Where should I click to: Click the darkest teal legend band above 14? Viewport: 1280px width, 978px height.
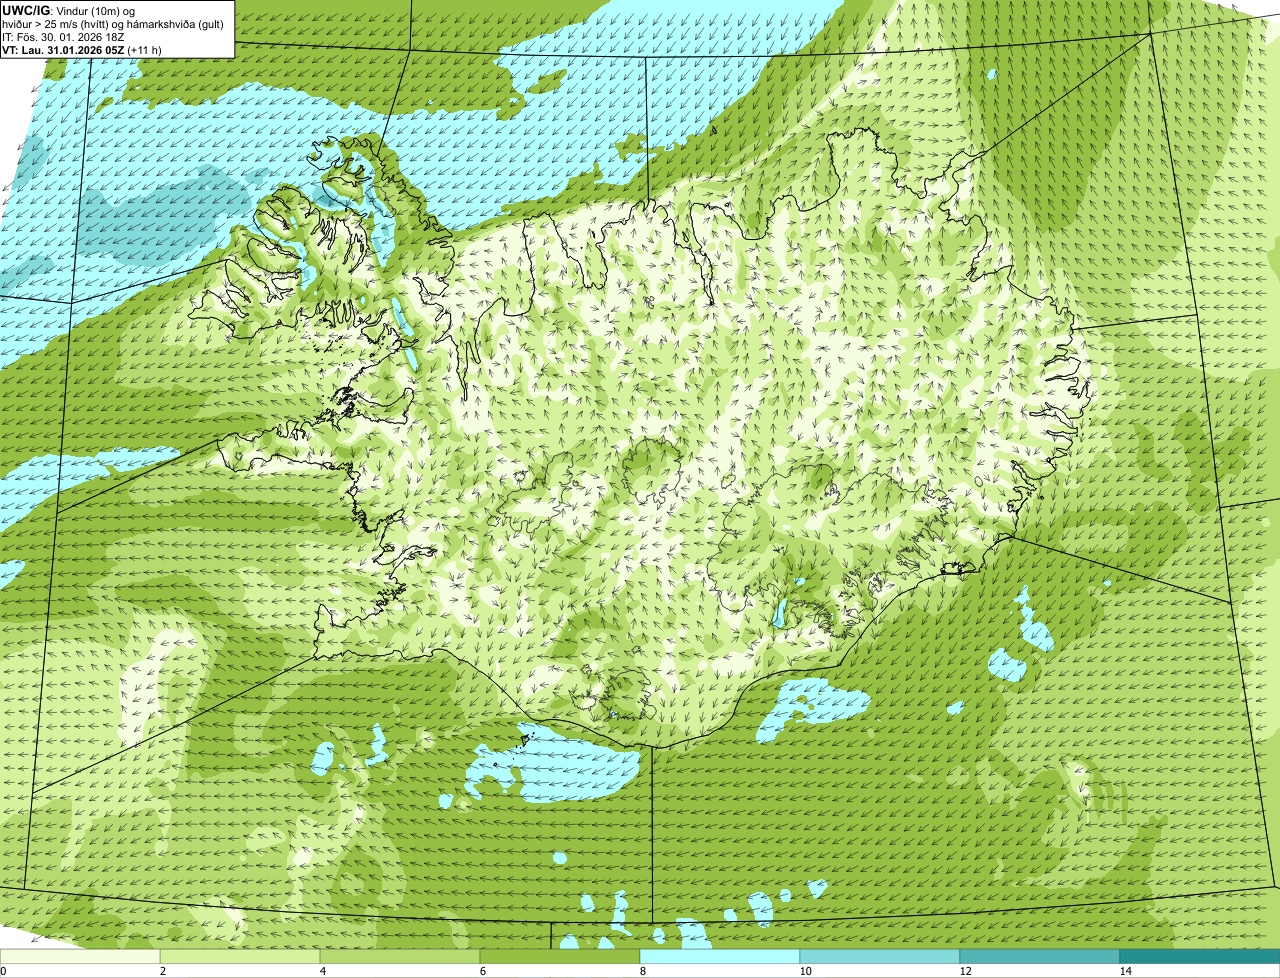pyautogui.click(x=1200, y=956)
